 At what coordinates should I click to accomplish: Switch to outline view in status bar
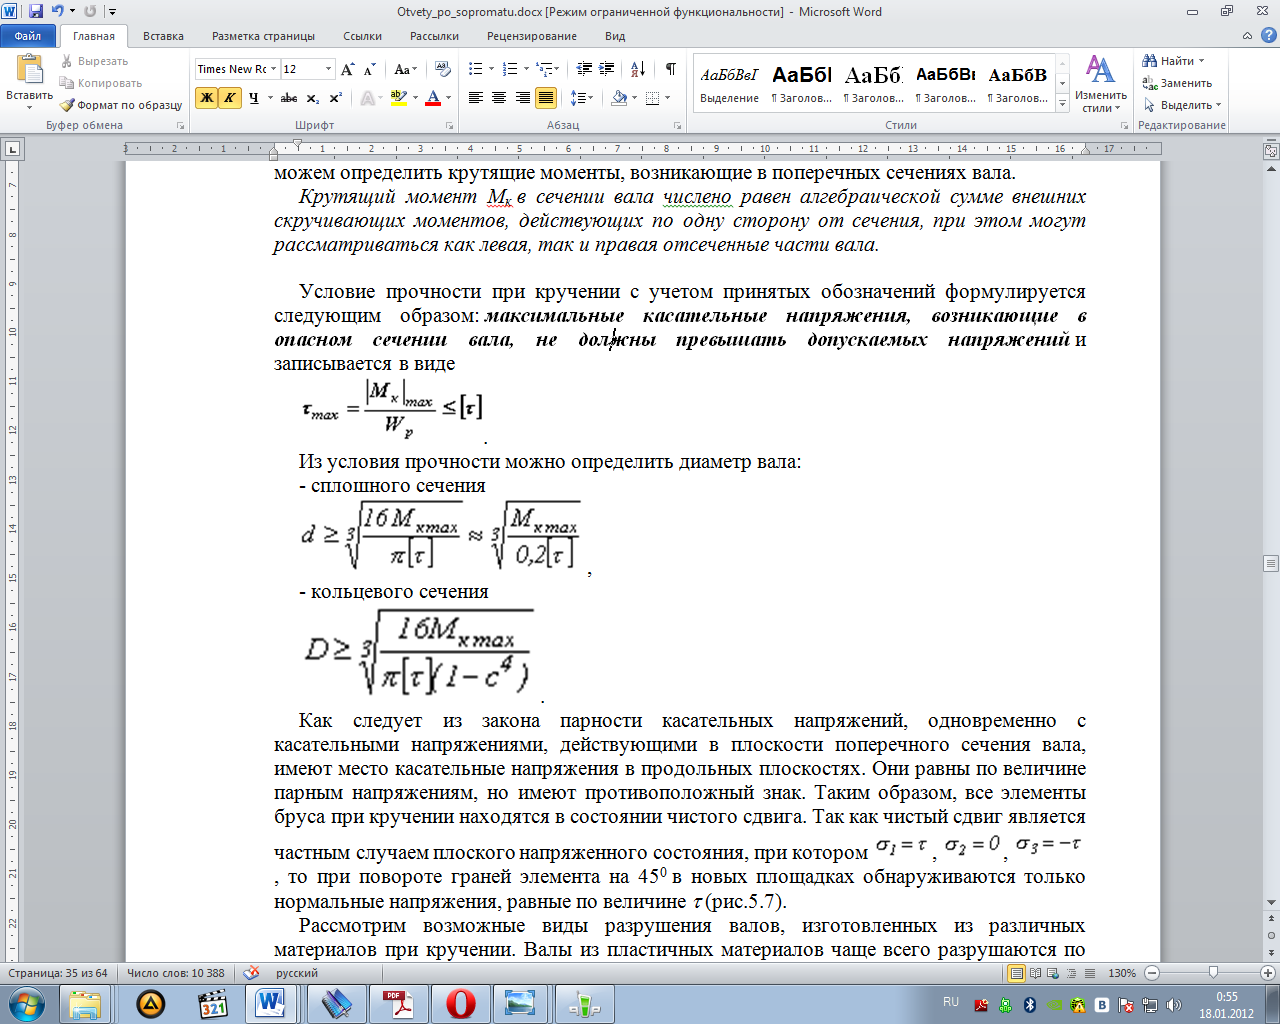click(1071, 973)
